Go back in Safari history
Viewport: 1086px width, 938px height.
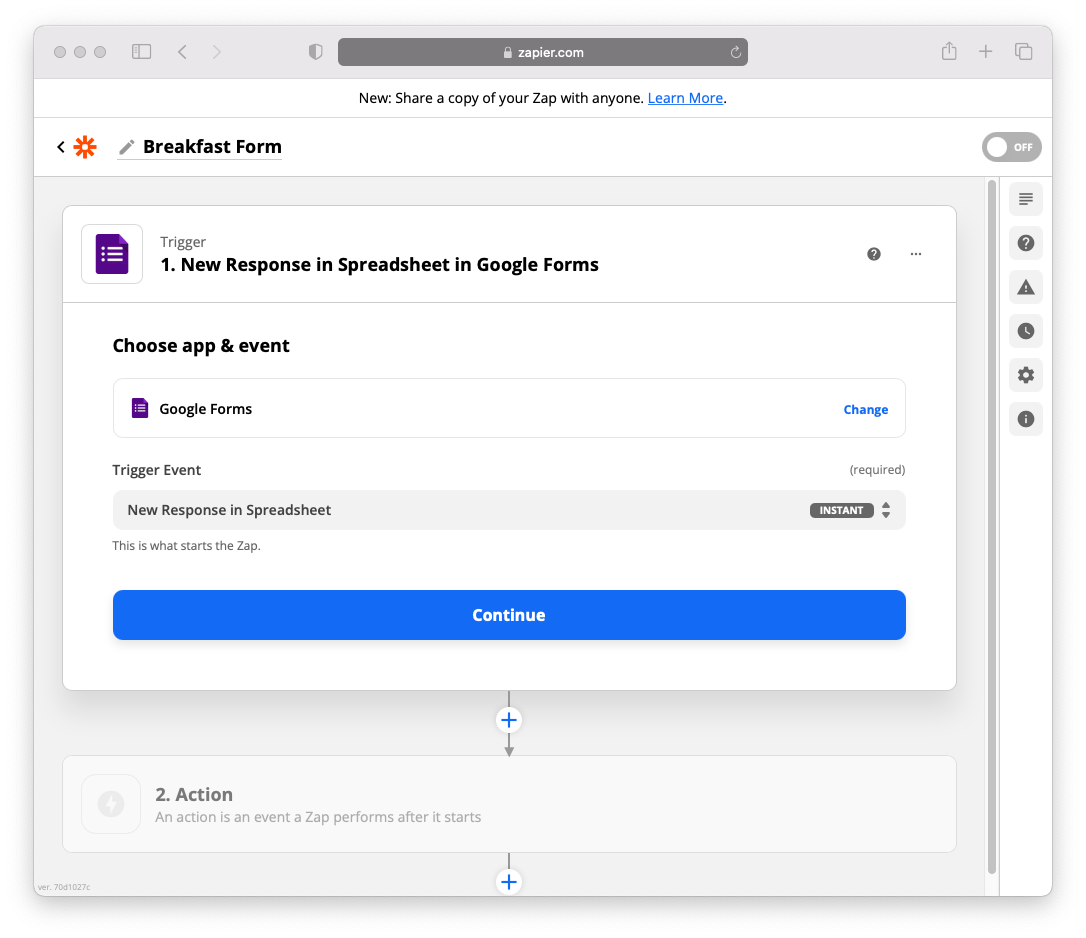(182, 52)
